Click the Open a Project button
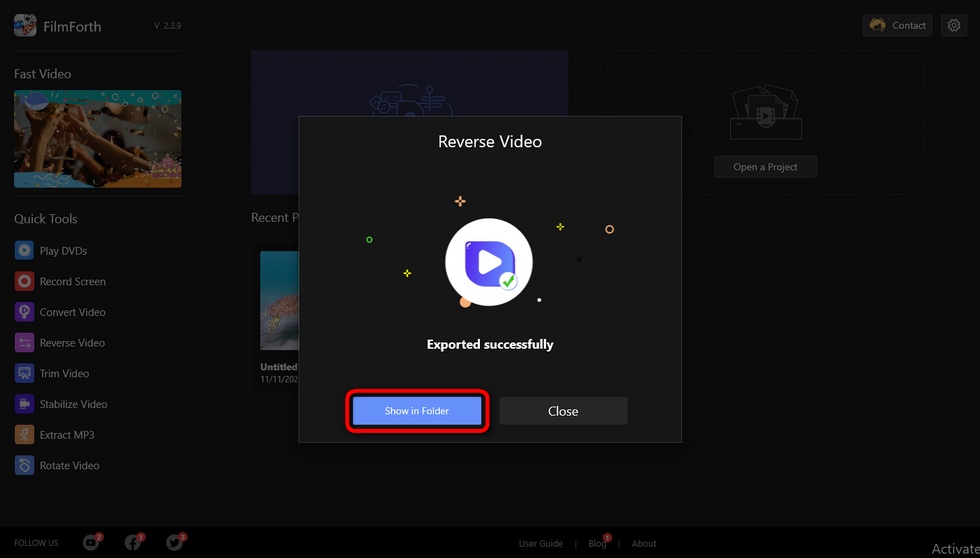Screen dimensions: 980x558 point(766,167)
